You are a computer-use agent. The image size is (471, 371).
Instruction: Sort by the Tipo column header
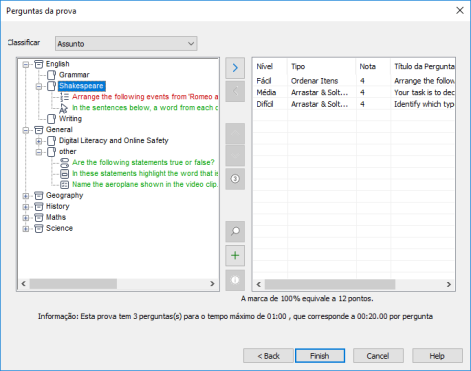point(322,66)
